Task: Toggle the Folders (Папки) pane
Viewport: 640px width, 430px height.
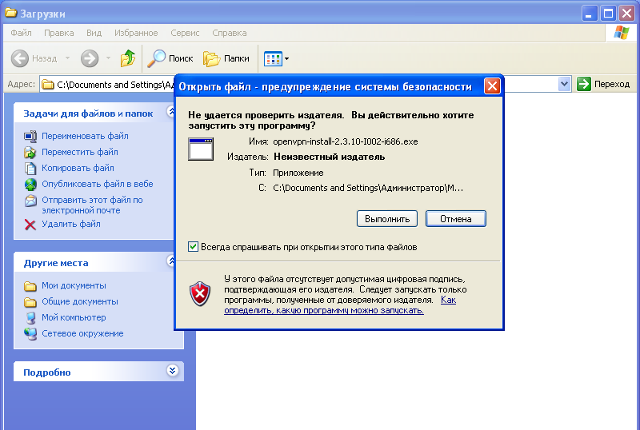Action: [x=226, y=59]
